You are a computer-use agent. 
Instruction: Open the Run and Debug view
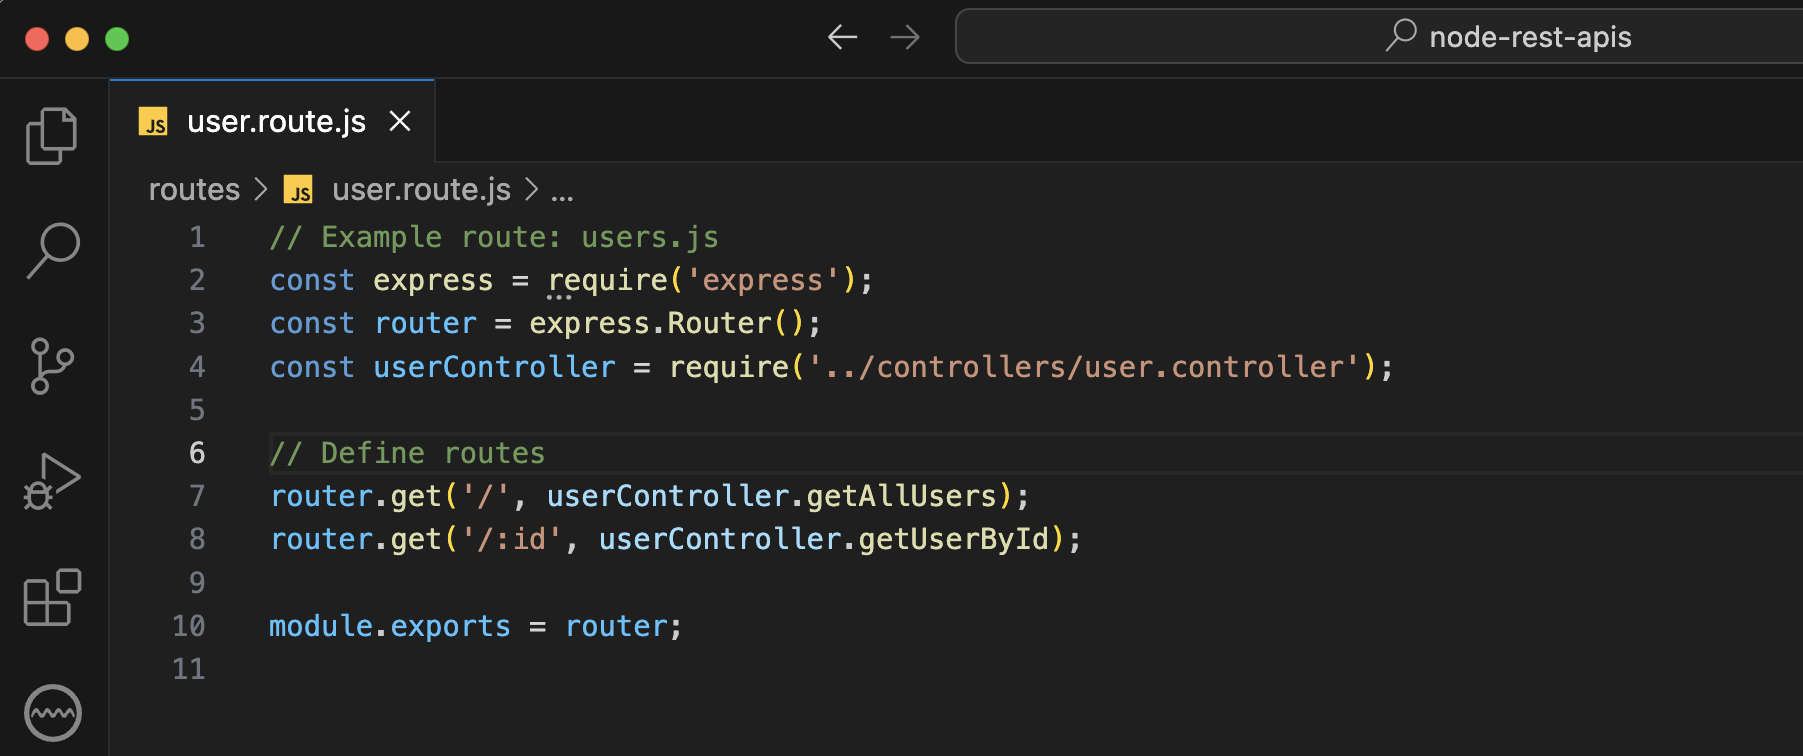tap(52, 482)
